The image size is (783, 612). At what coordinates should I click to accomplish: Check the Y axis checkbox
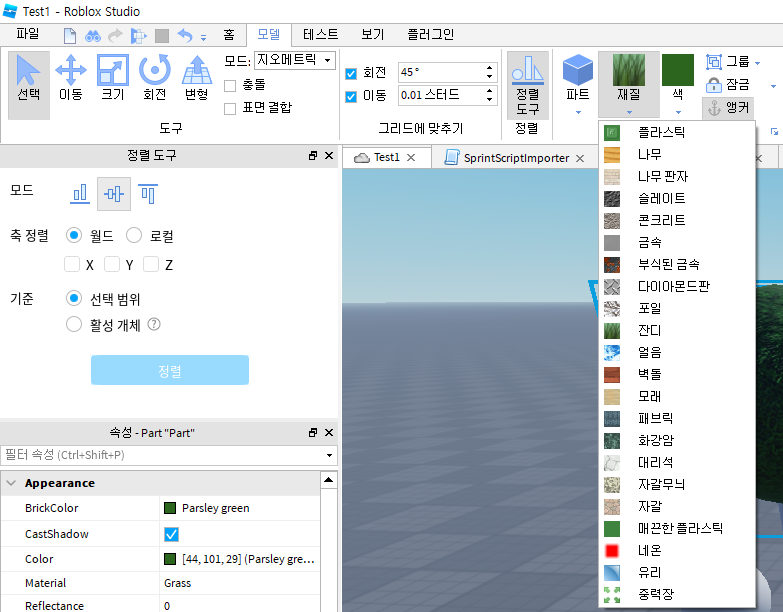(x=112, y=264)
